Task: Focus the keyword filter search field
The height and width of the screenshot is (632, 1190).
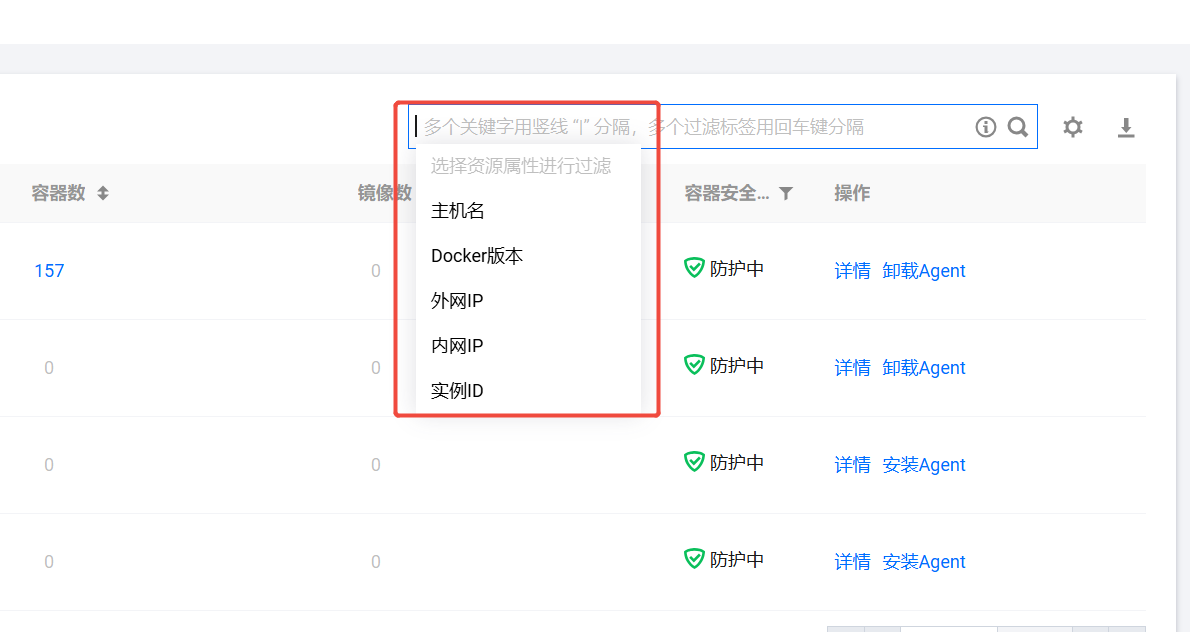Action: coord(690,127)
